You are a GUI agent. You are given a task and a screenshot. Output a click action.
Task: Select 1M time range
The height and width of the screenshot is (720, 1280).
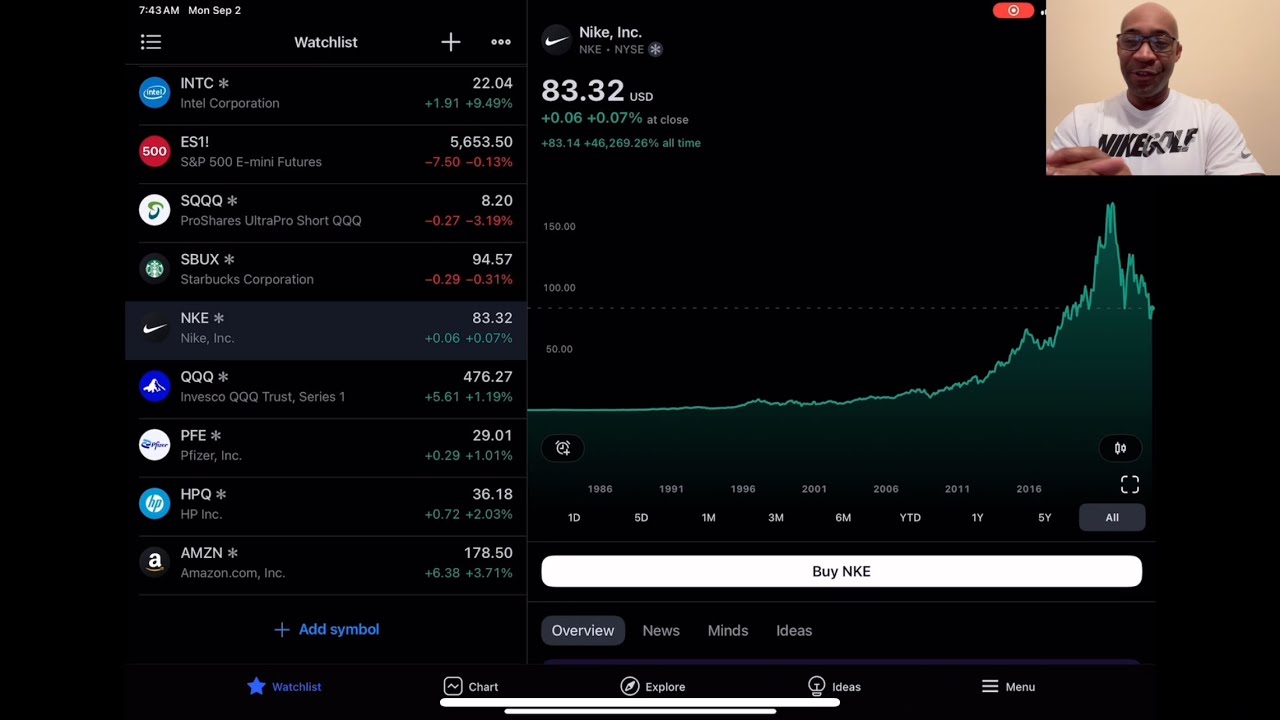pos(708,517)
